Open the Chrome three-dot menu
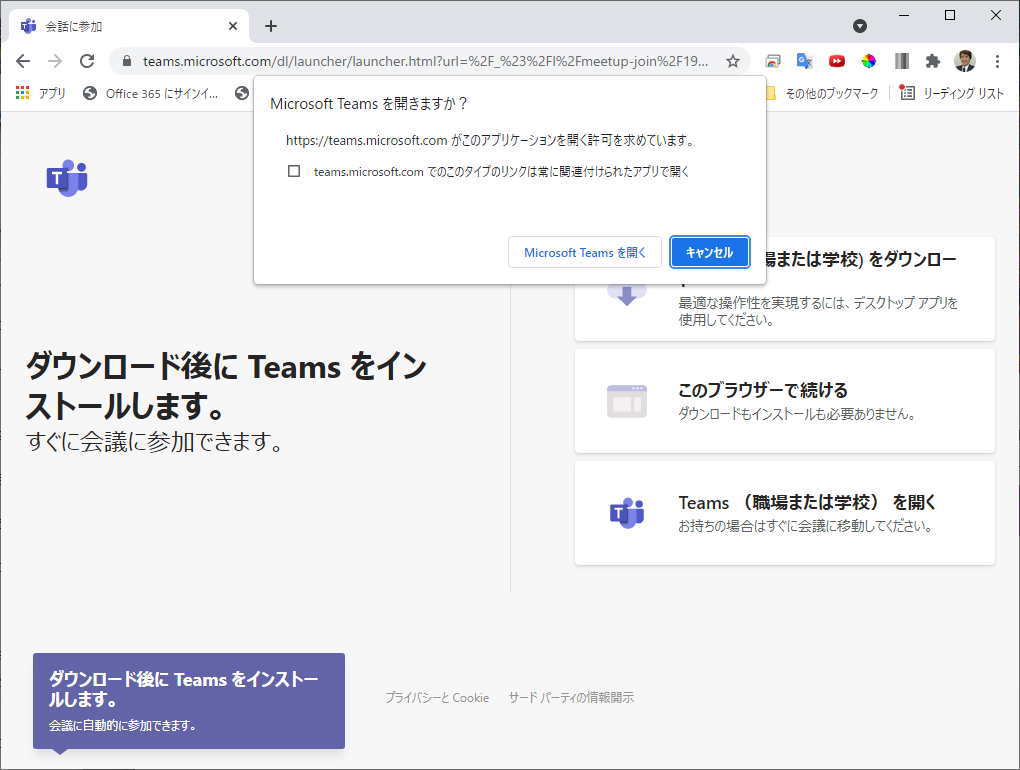Viewport: 1020px width, 770px height. tap(997, 61)
